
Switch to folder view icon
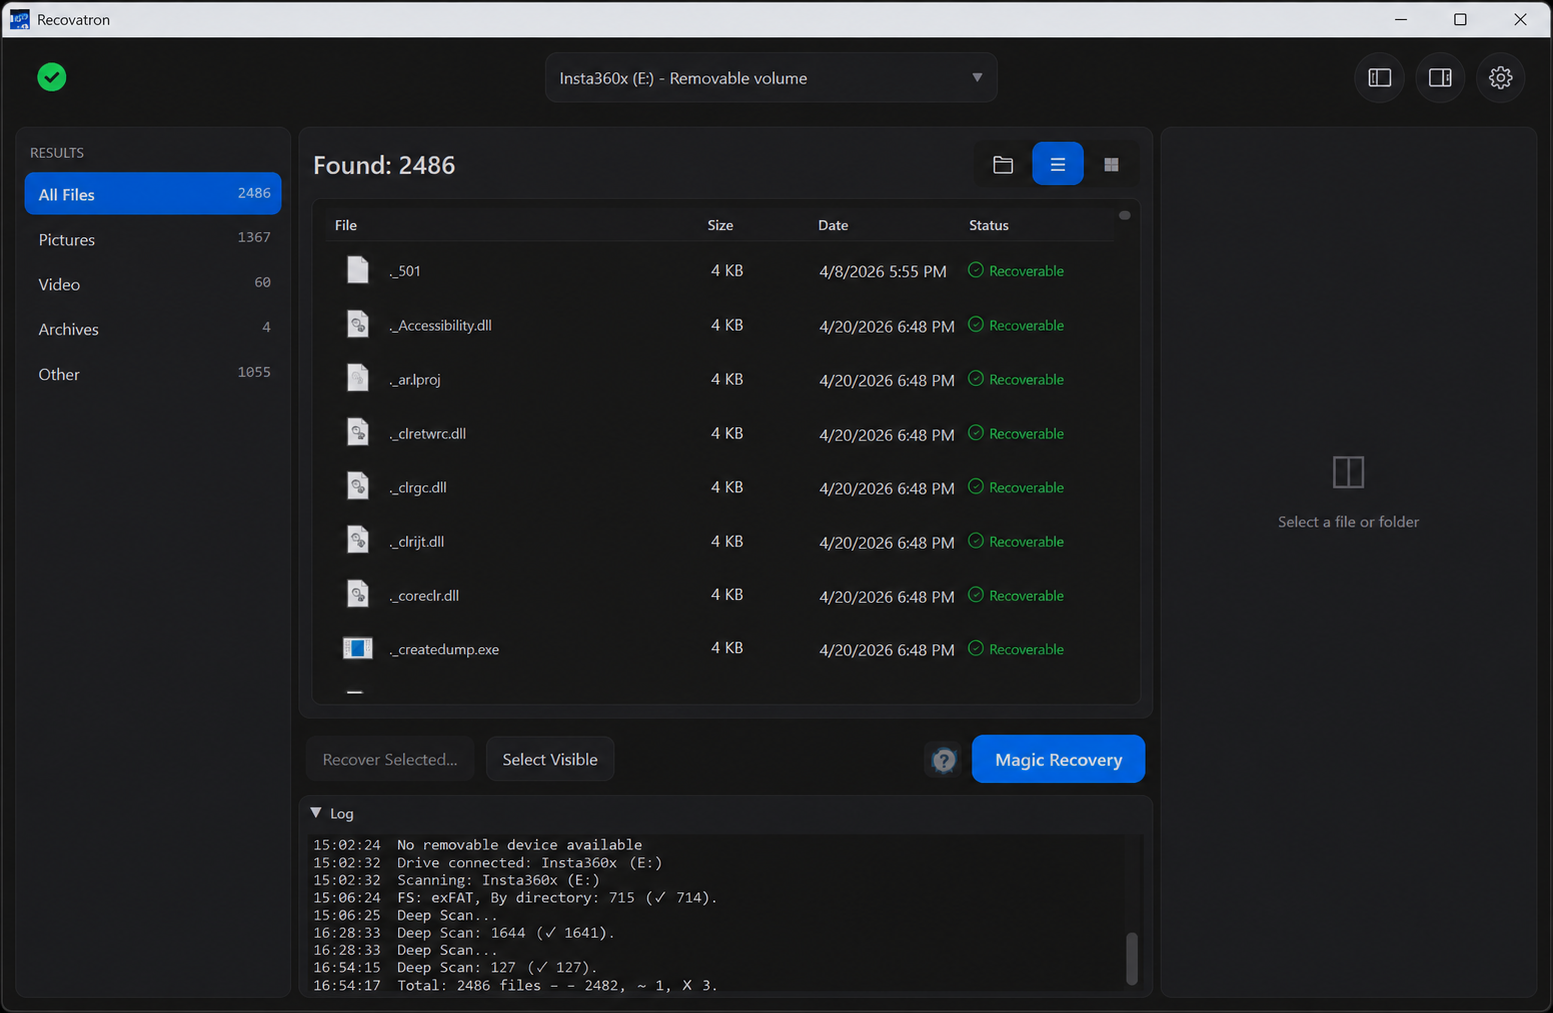pyautogui.click(x=1003, y=164)
